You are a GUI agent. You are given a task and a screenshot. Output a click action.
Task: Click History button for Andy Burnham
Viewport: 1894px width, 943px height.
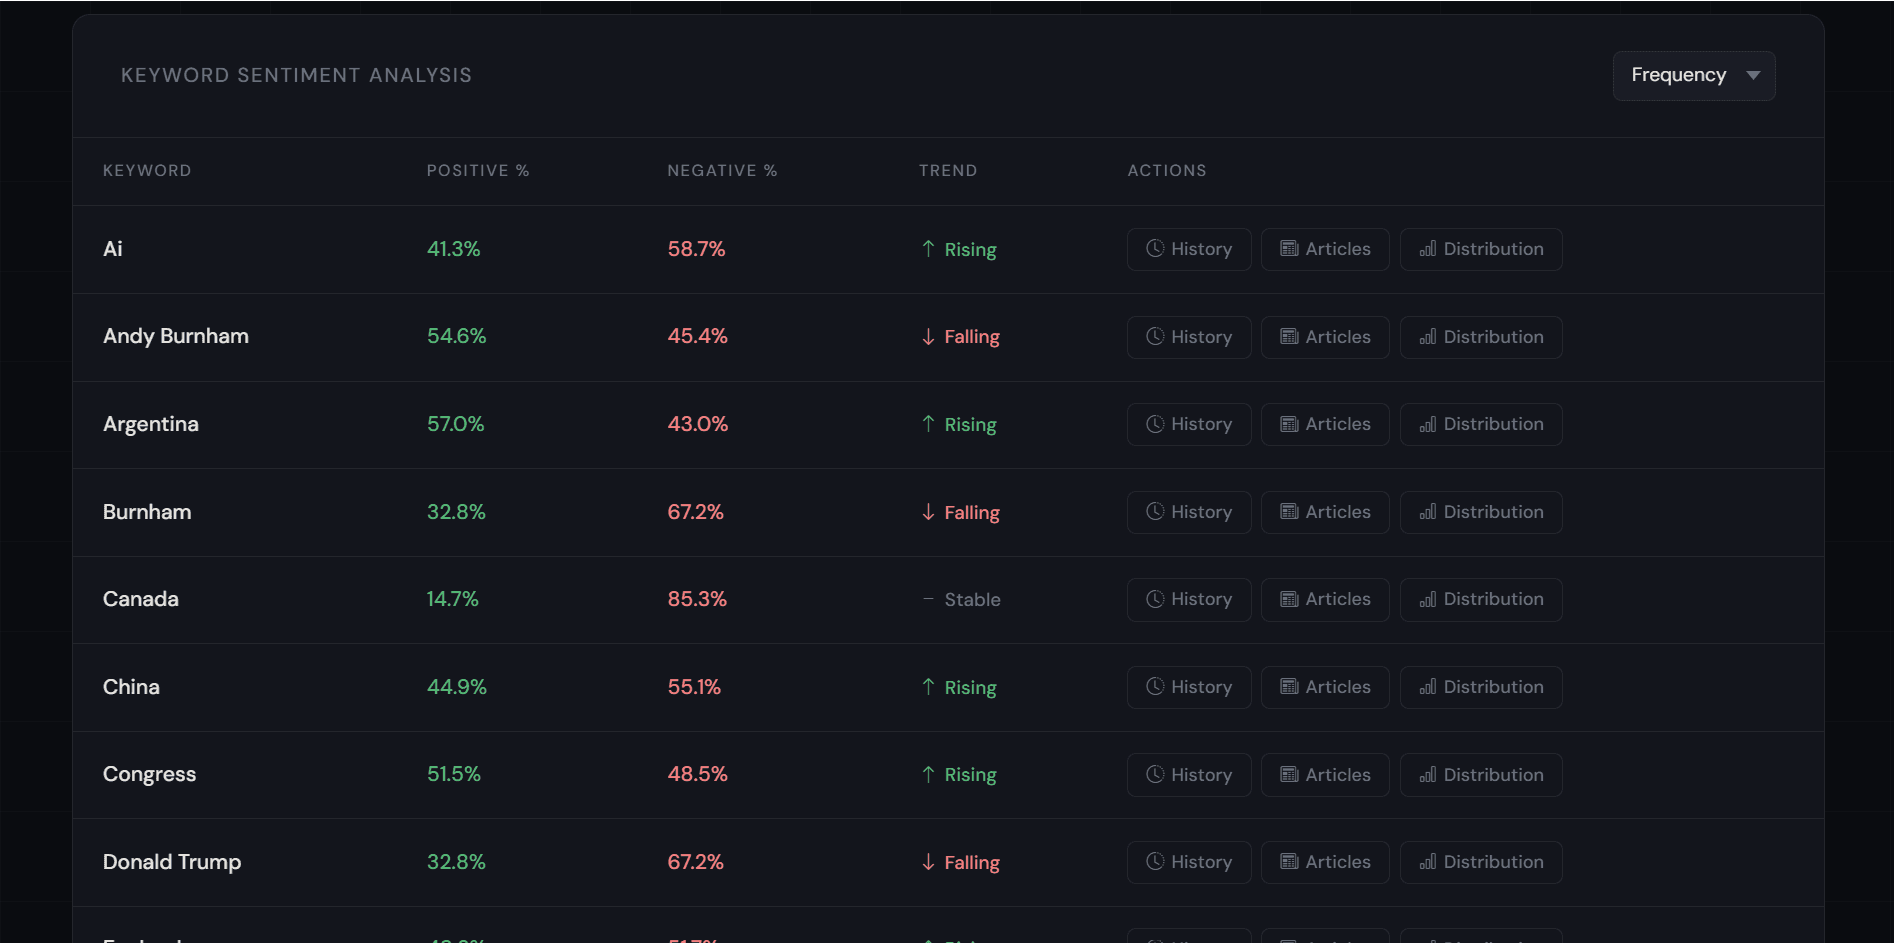pos(1189,337)
